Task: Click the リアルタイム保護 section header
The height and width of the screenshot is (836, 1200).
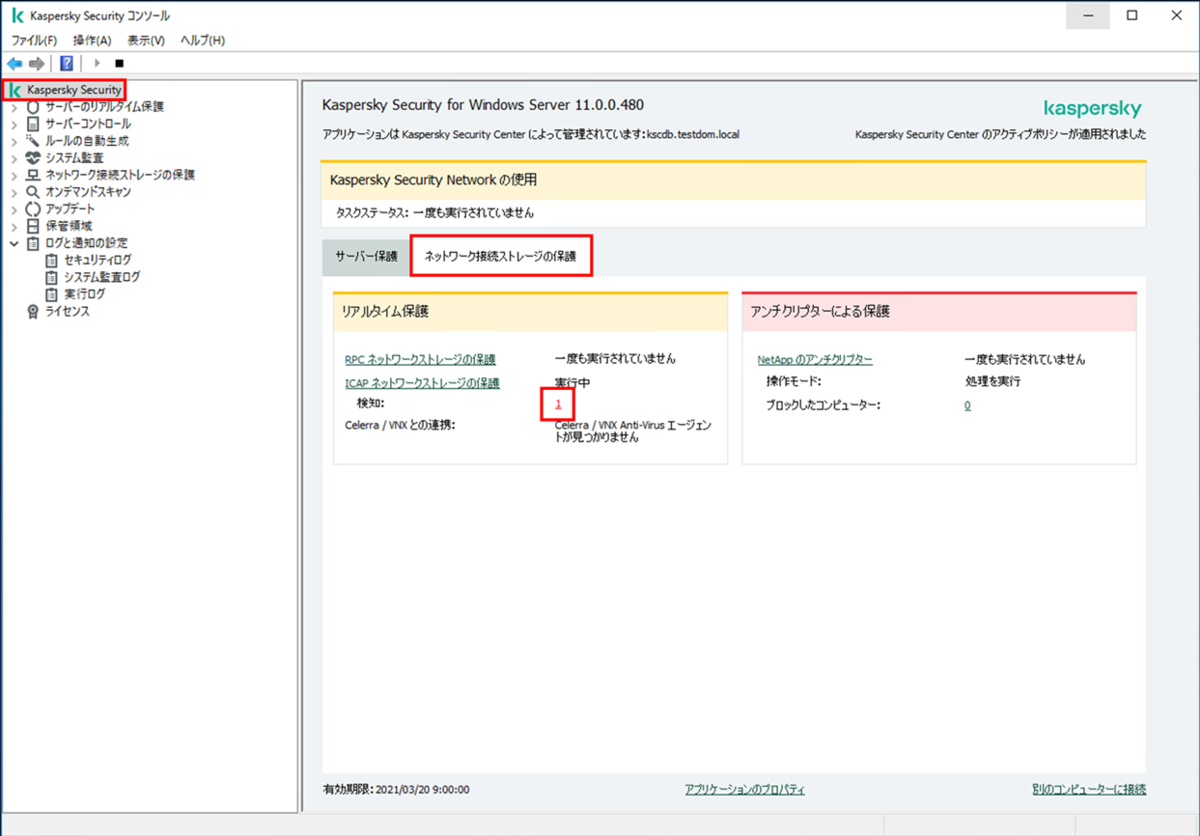Action: coord(530,312)
